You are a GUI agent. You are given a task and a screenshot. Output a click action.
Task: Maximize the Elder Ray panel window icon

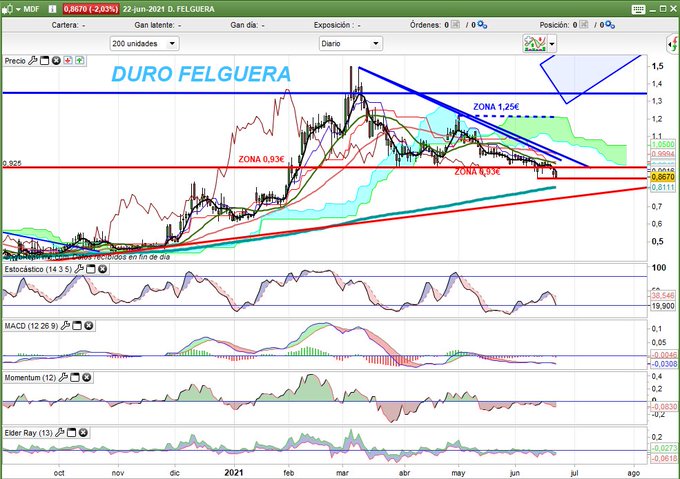tap(72, 433)
